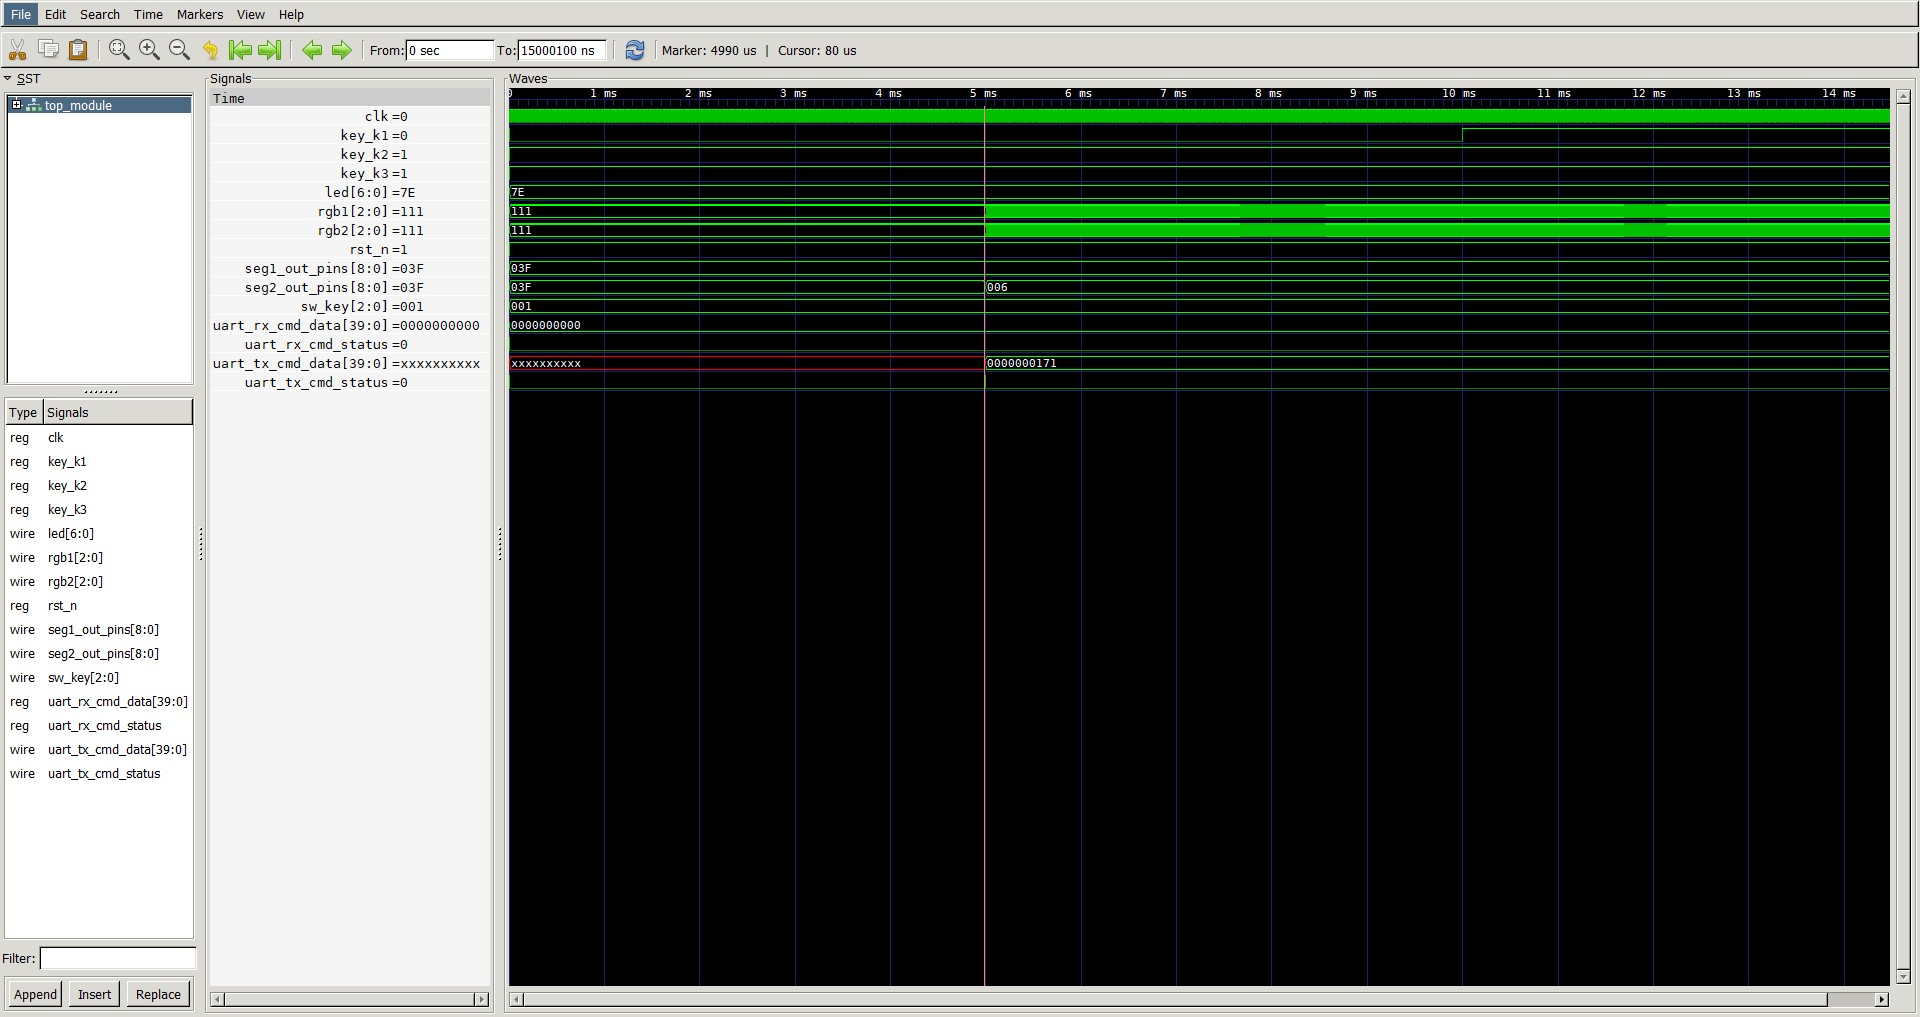Open the Help menu

pos(291,14)
